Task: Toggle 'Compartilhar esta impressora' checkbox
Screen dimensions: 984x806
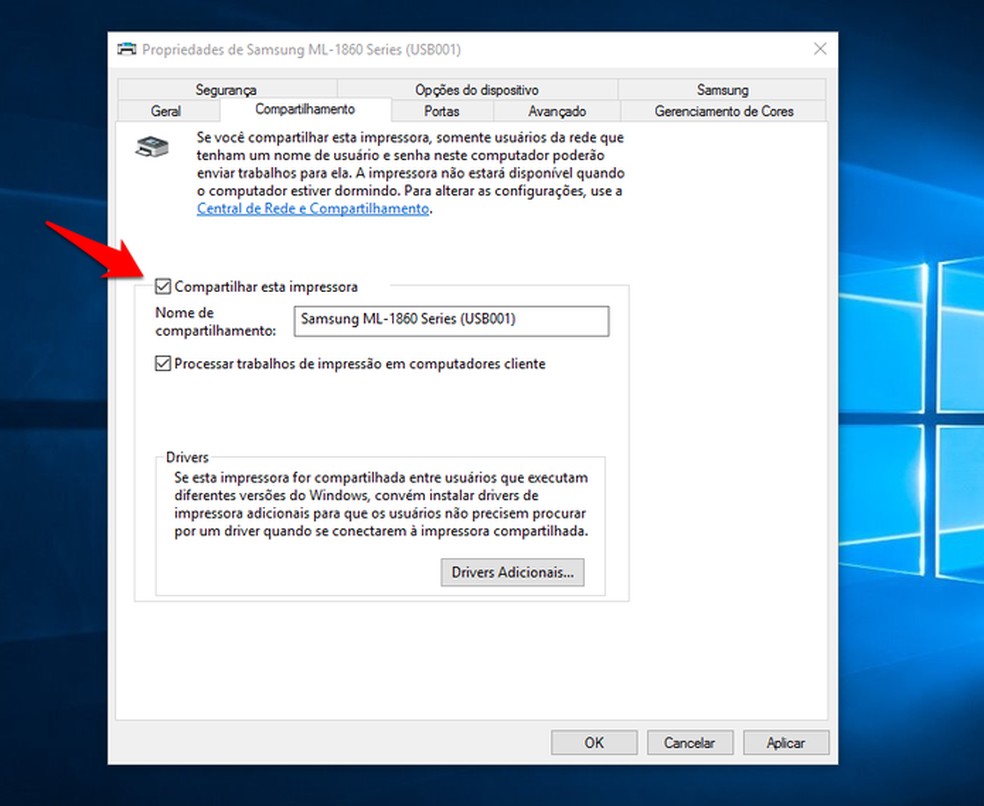Action: [163, 287]
